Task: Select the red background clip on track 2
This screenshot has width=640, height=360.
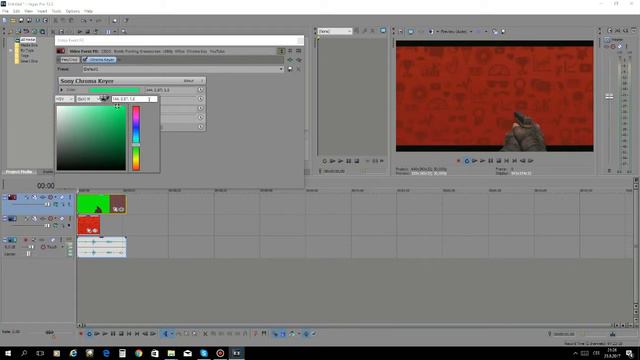Action: click(89, 225)
